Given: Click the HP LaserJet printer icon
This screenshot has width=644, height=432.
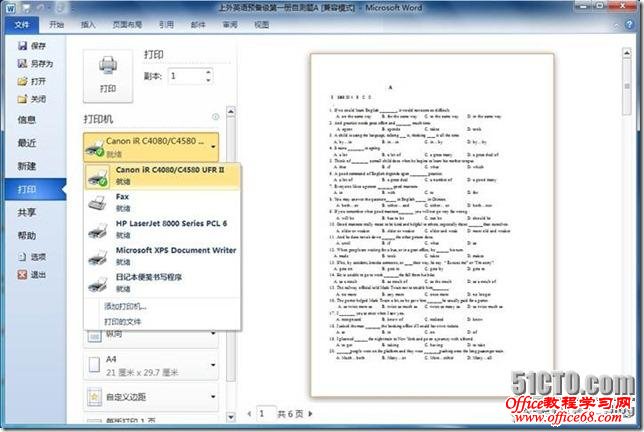Looking at the screenshot, I should pyautogui.click(x=97, y=230).
